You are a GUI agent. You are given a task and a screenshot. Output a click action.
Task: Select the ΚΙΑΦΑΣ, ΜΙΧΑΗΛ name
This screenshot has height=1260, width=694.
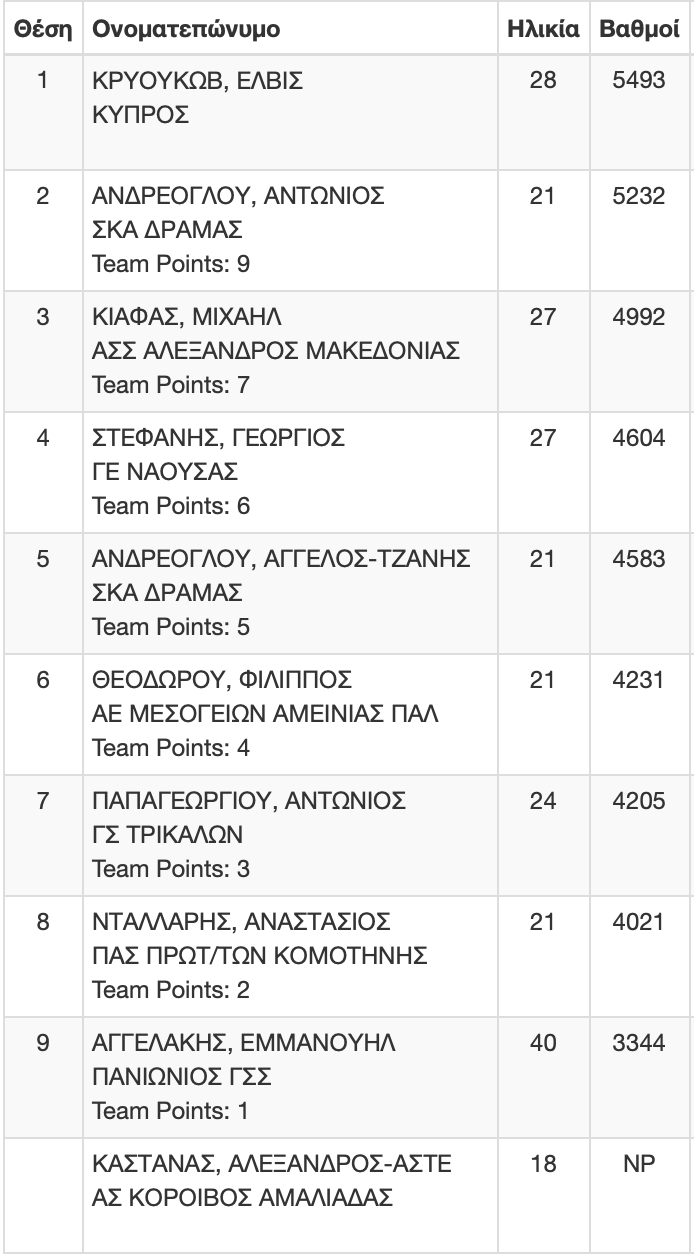tap(187, 318)
